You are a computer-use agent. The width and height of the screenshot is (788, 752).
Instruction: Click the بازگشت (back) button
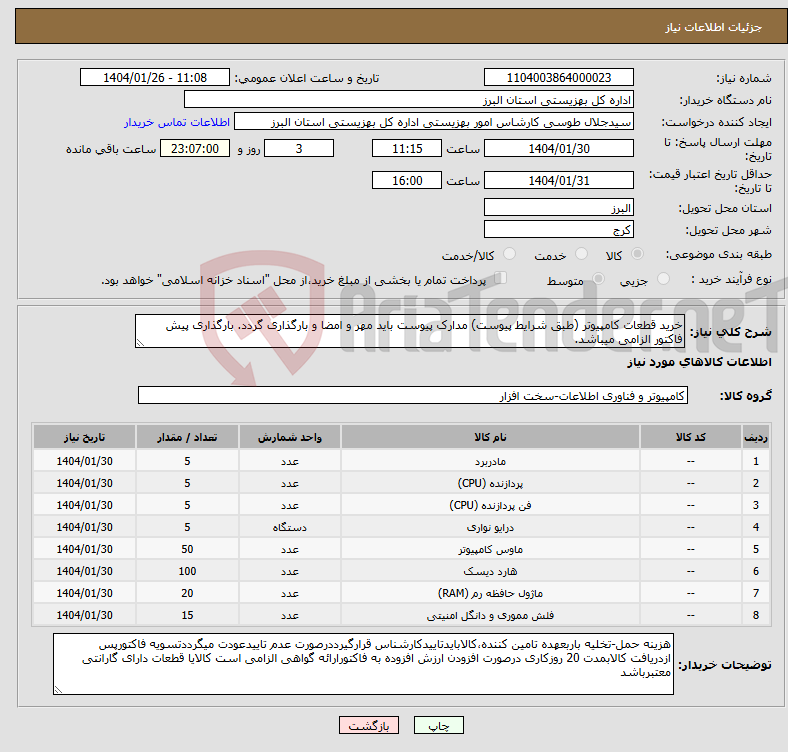tap(368, 725)
